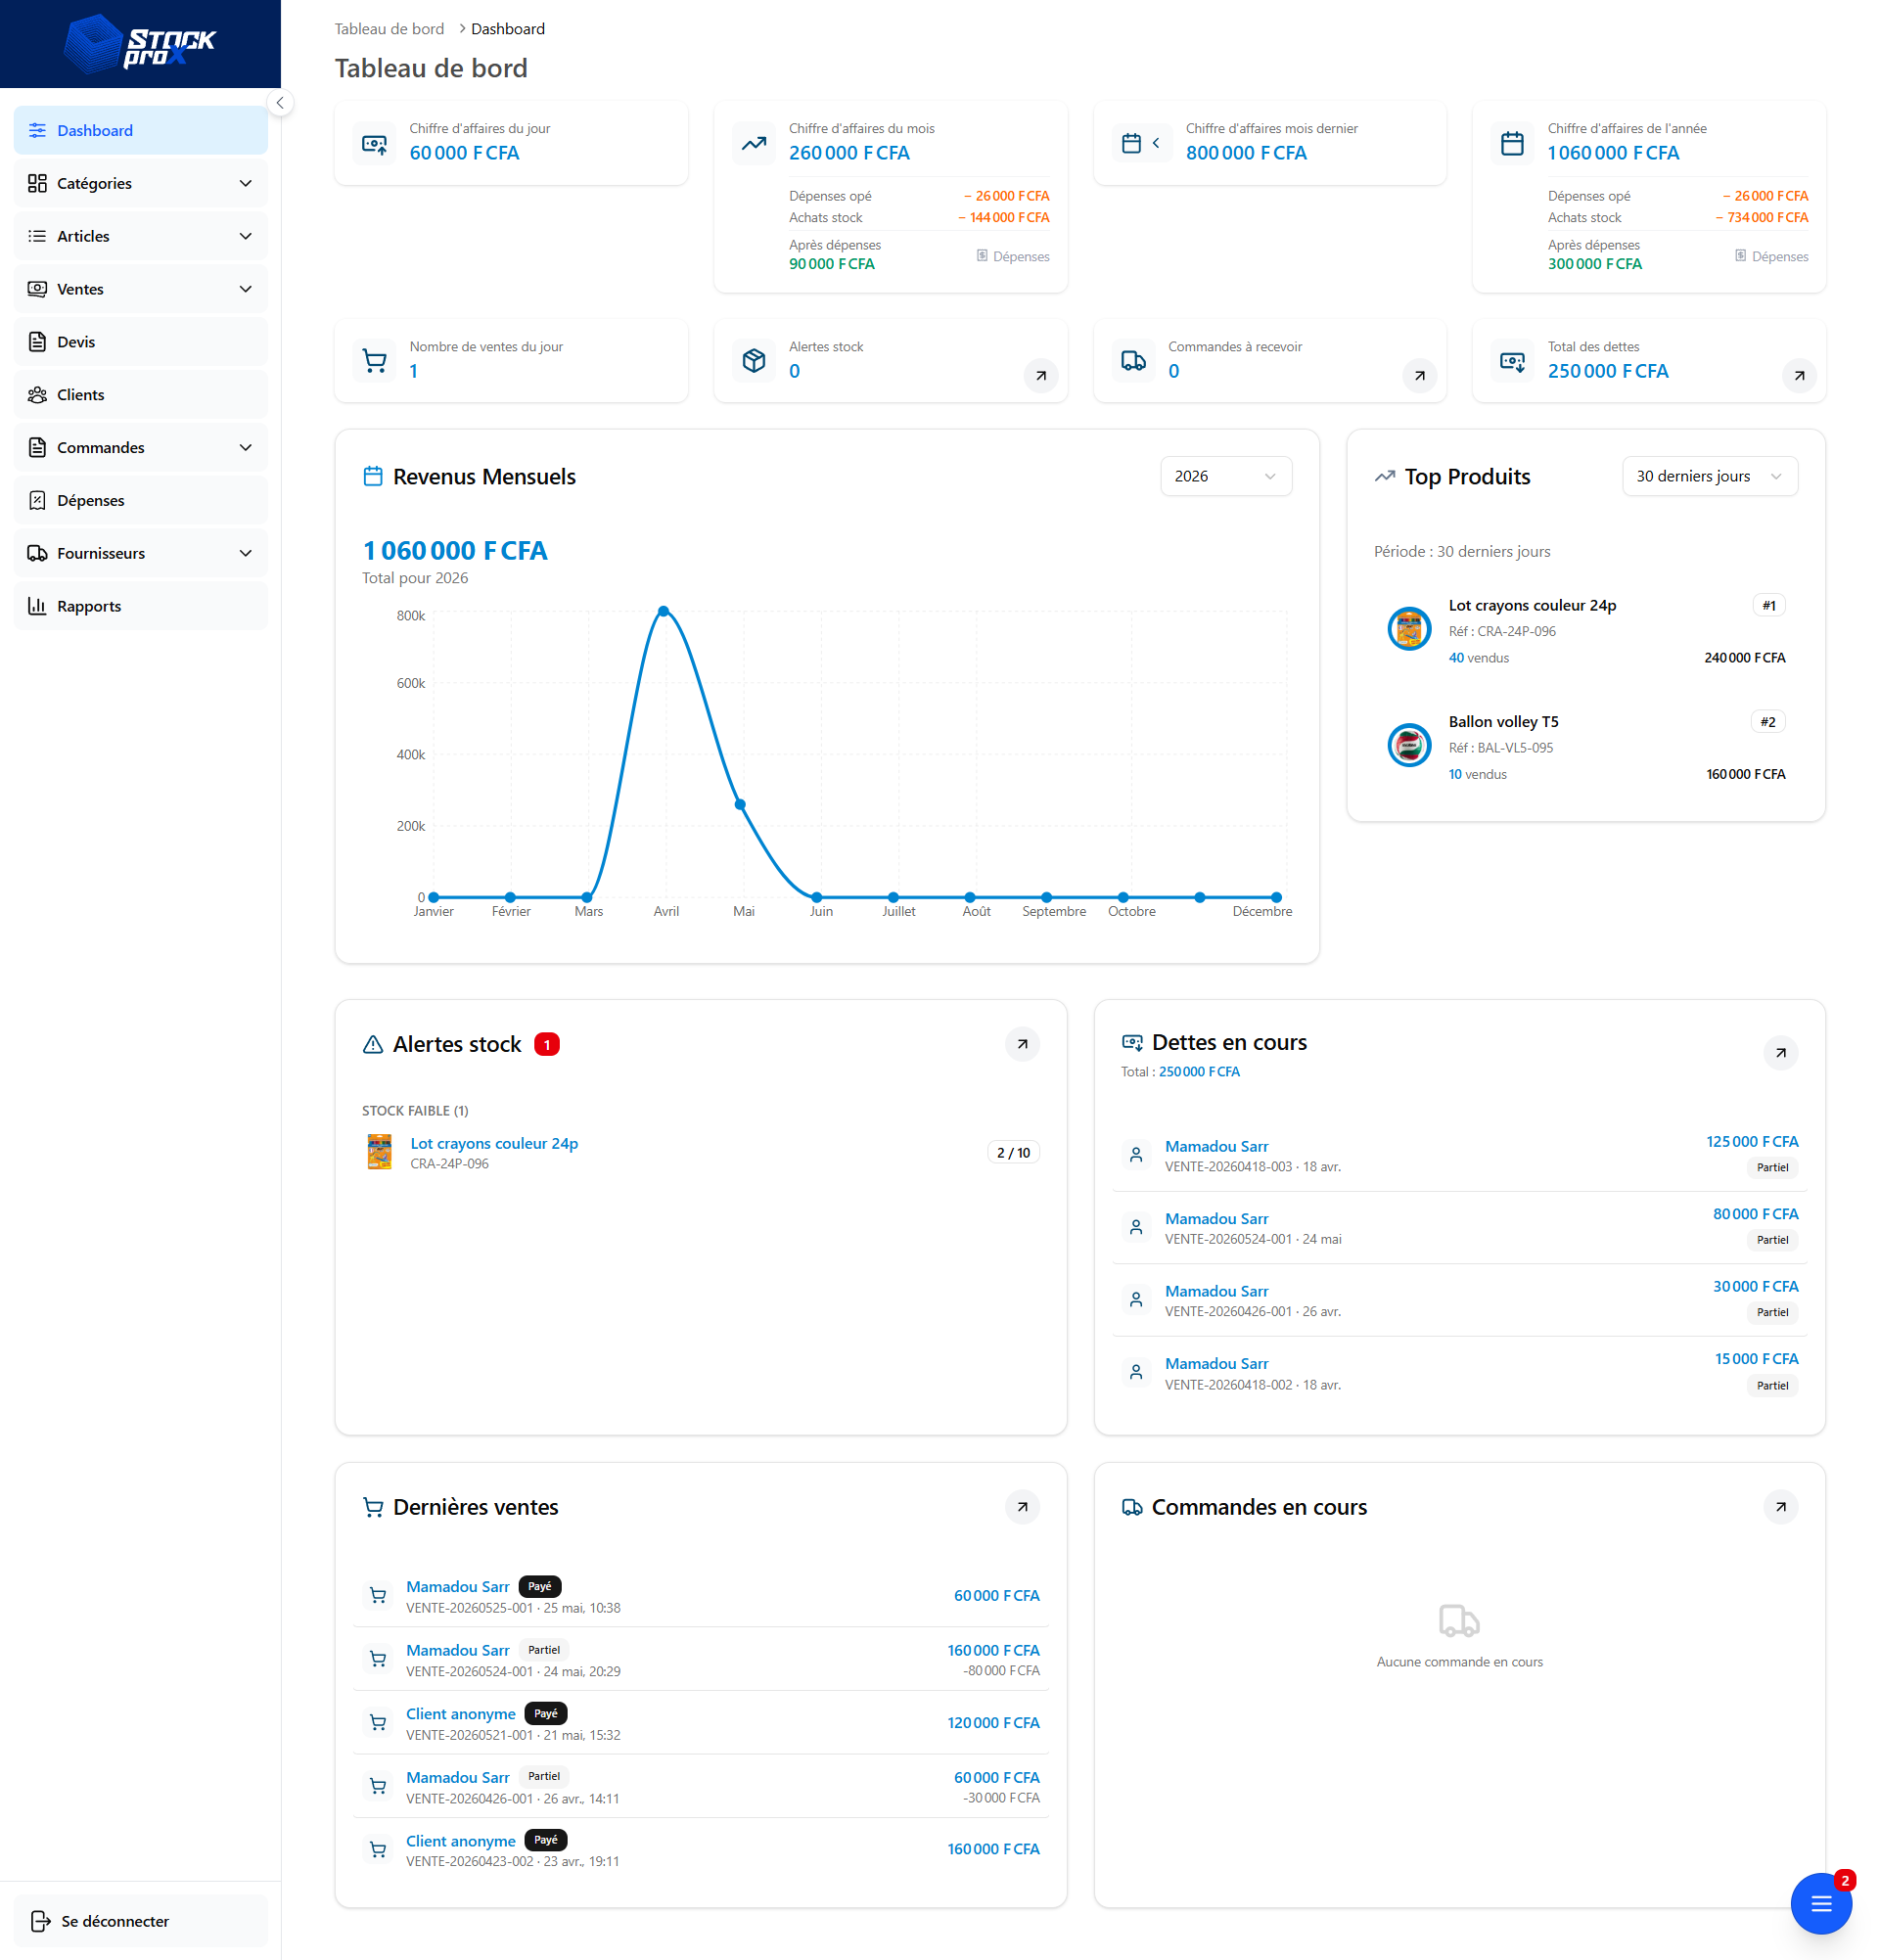The height and width of the screenshot is (1960, 1879).
Task: Expand the Commandes menu chevron
Action: [x=245, y=447]
